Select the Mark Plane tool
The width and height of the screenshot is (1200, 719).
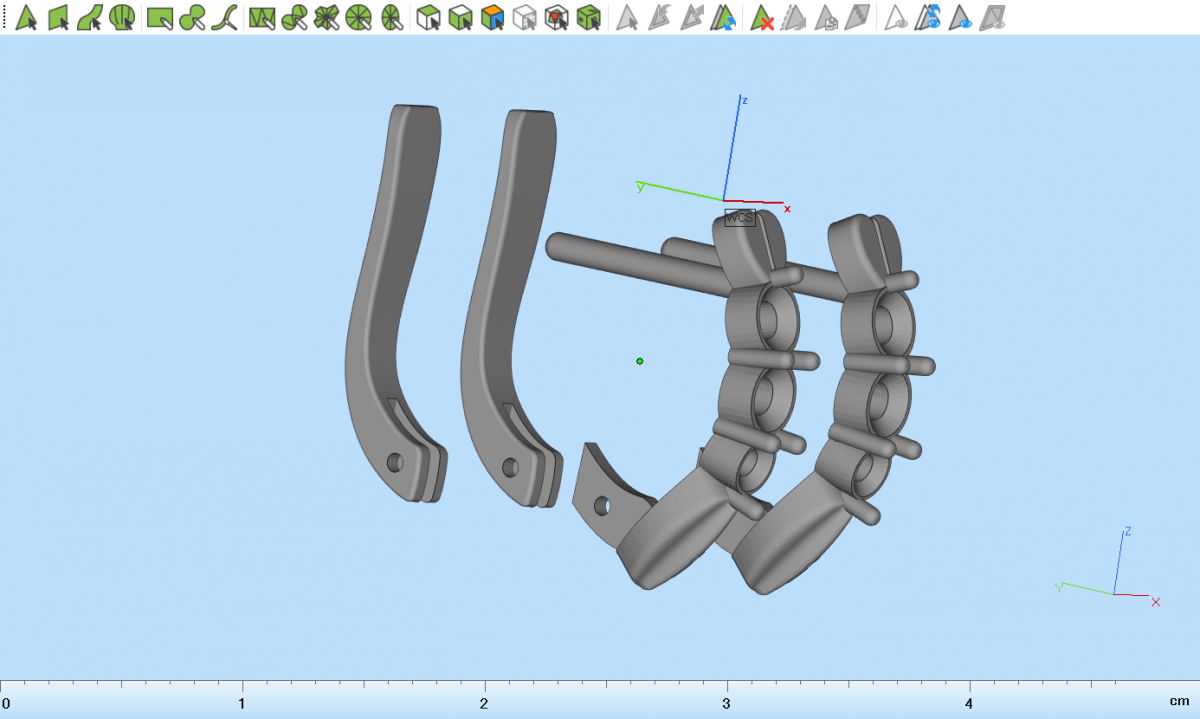pyautogui.click(x=59, y=17)
